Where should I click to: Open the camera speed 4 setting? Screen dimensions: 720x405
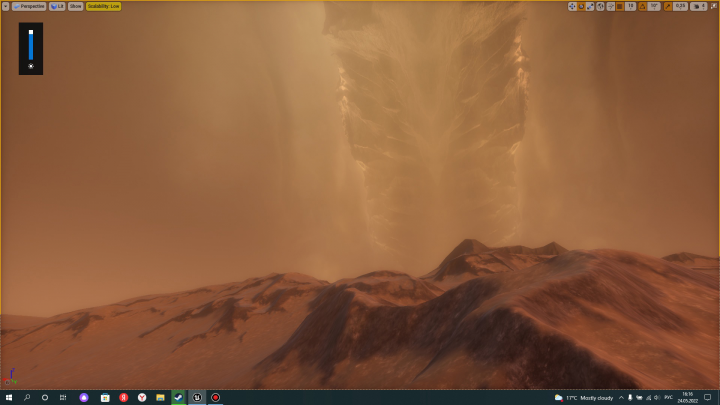pos(698,6)
